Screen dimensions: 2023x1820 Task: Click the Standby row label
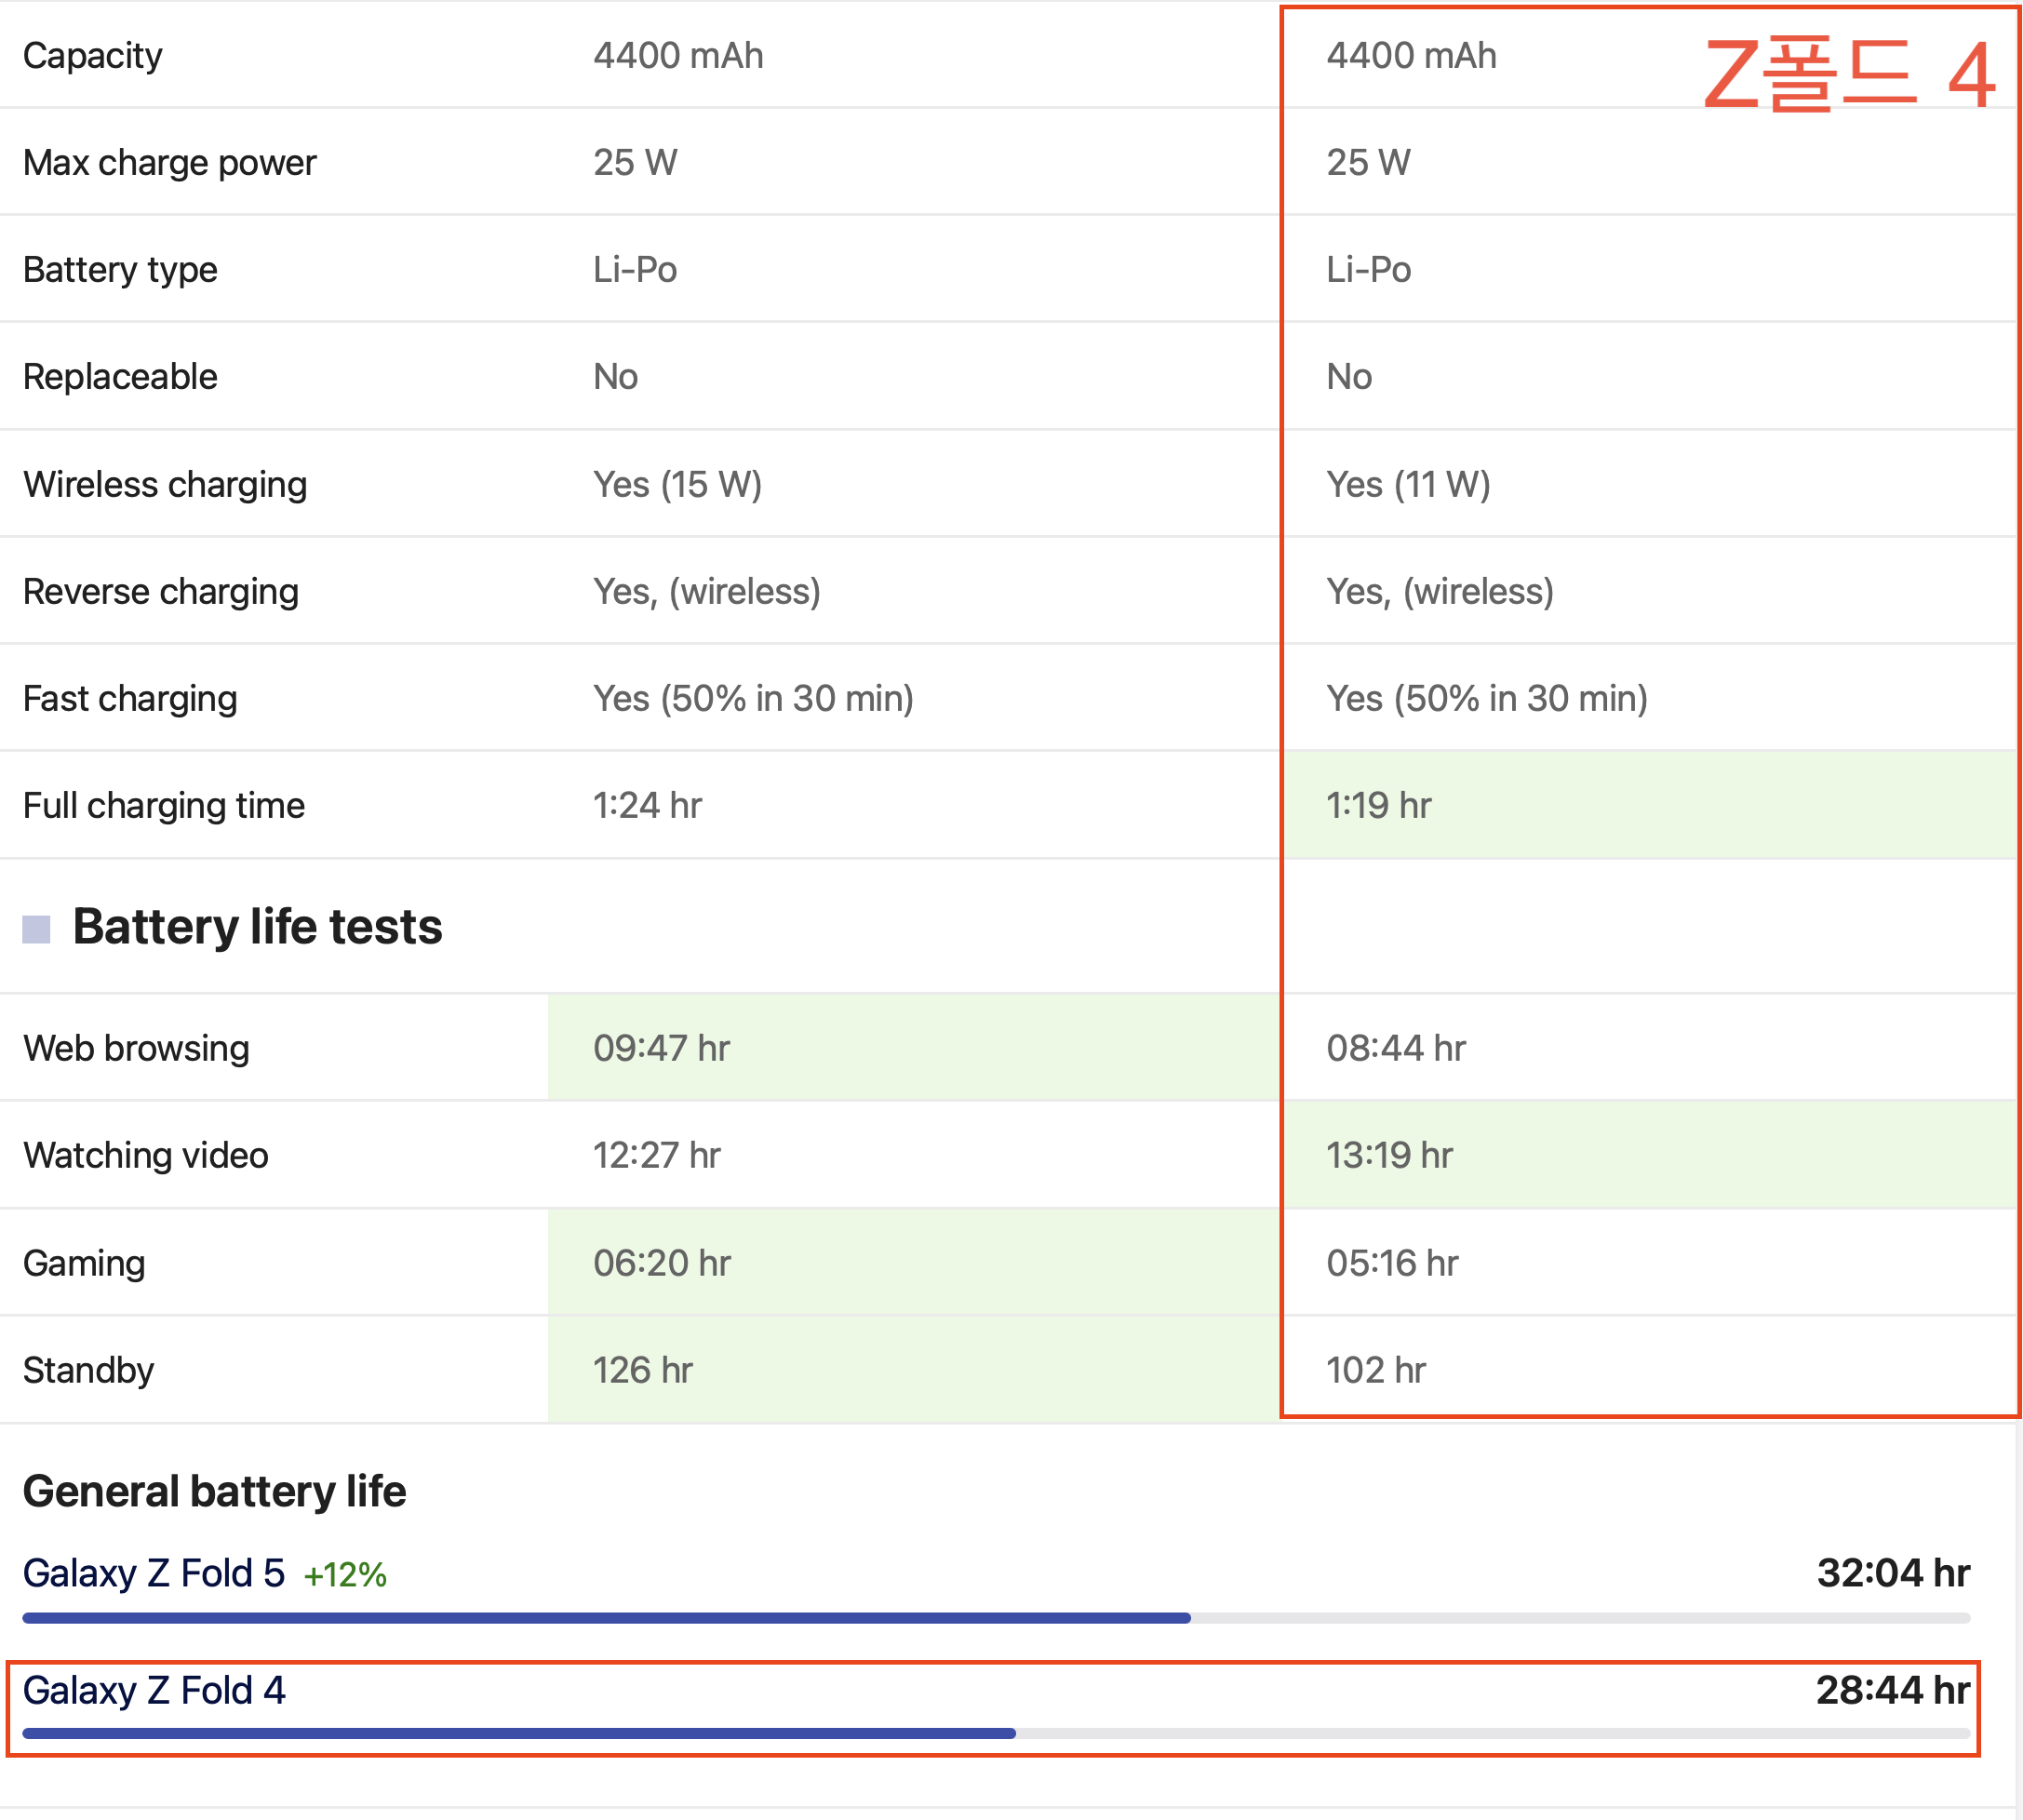tap(88, 1371)
